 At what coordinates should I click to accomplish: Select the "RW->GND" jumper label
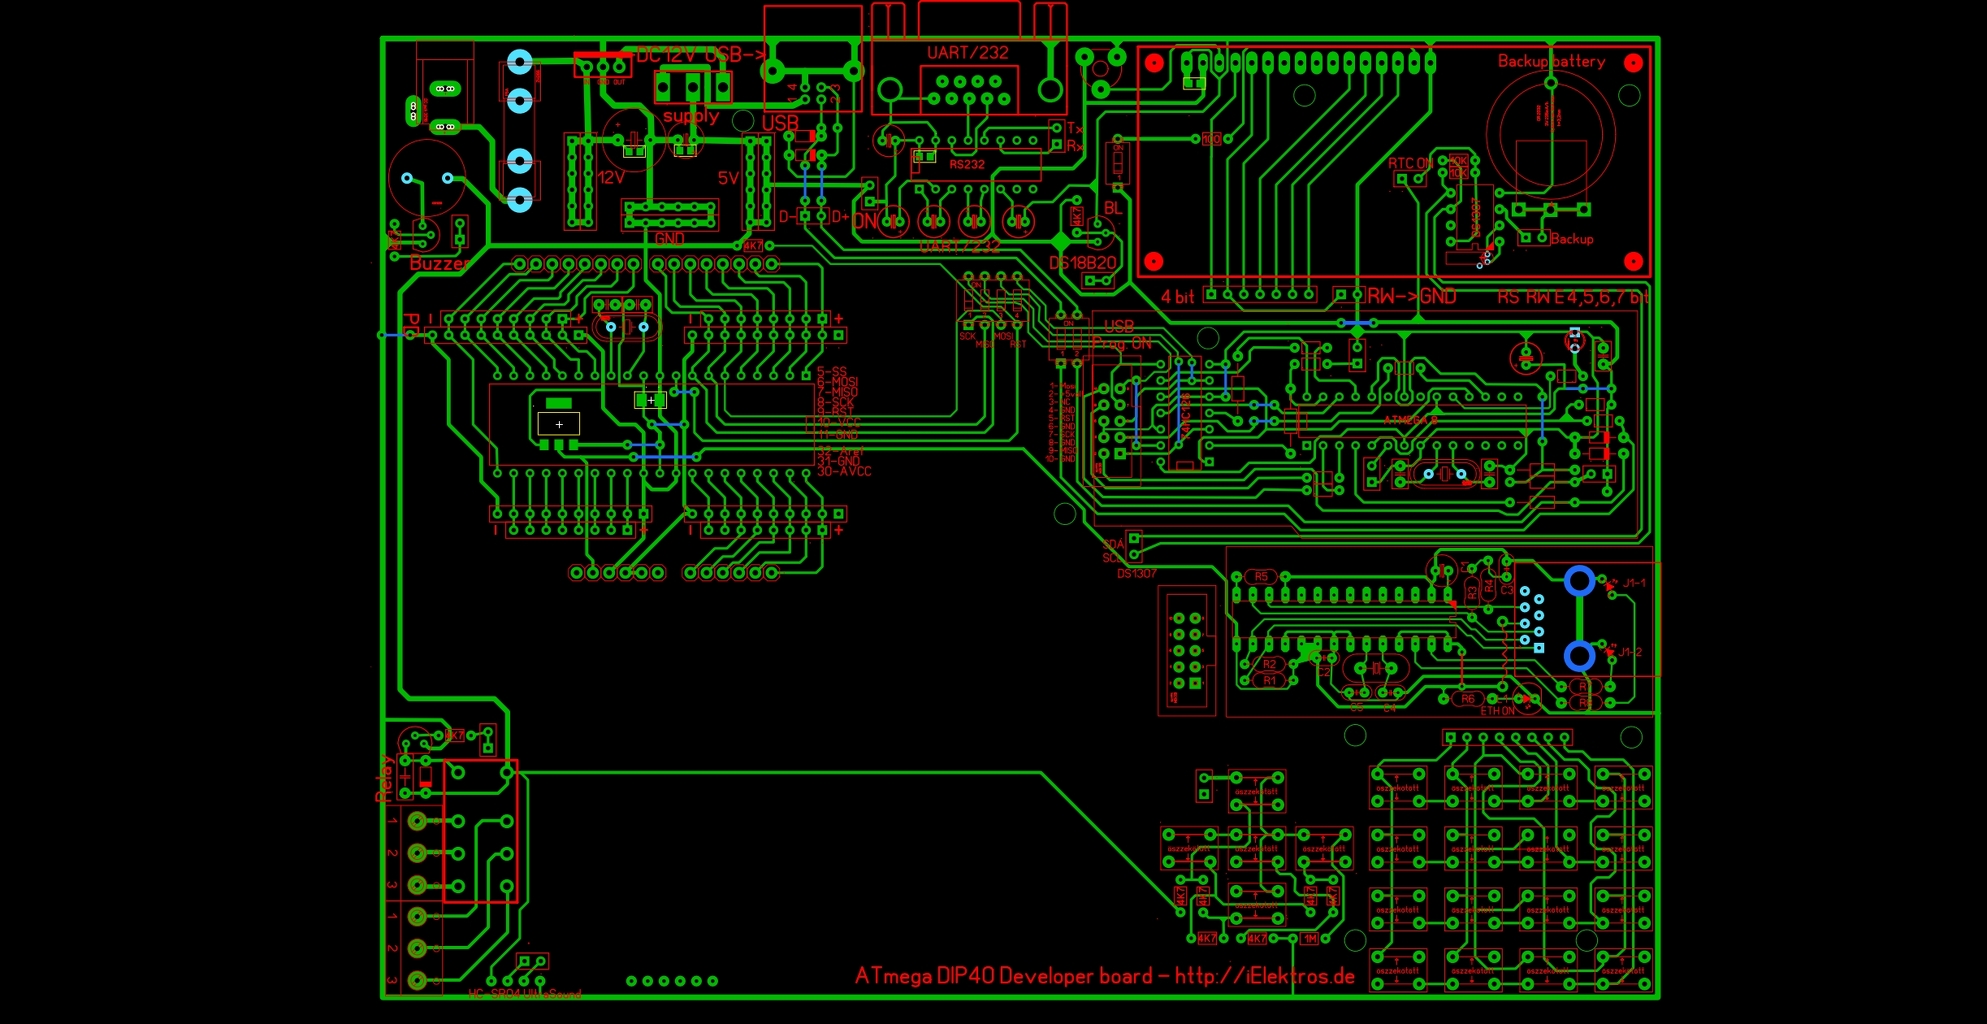pos(1412,296)
